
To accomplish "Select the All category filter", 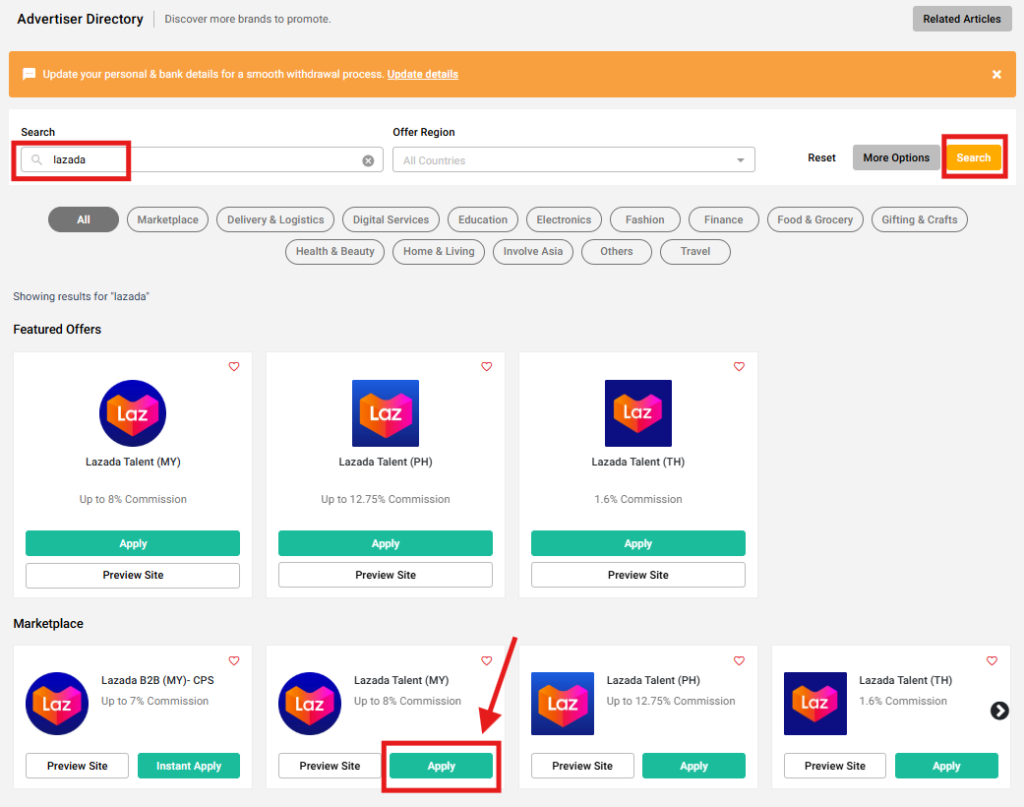I will (83, 220).
